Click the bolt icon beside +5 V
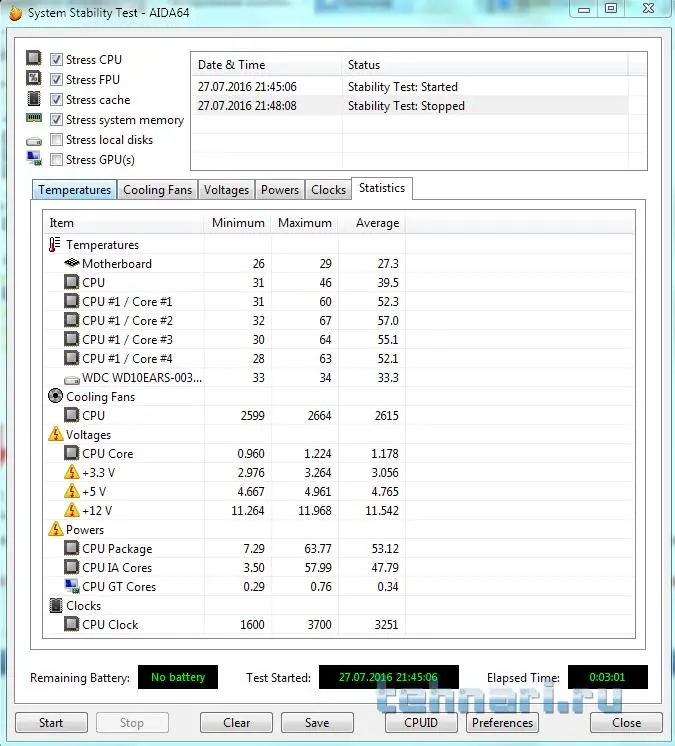The height and width of the screenshot is (746, 675). pos(72,491)
